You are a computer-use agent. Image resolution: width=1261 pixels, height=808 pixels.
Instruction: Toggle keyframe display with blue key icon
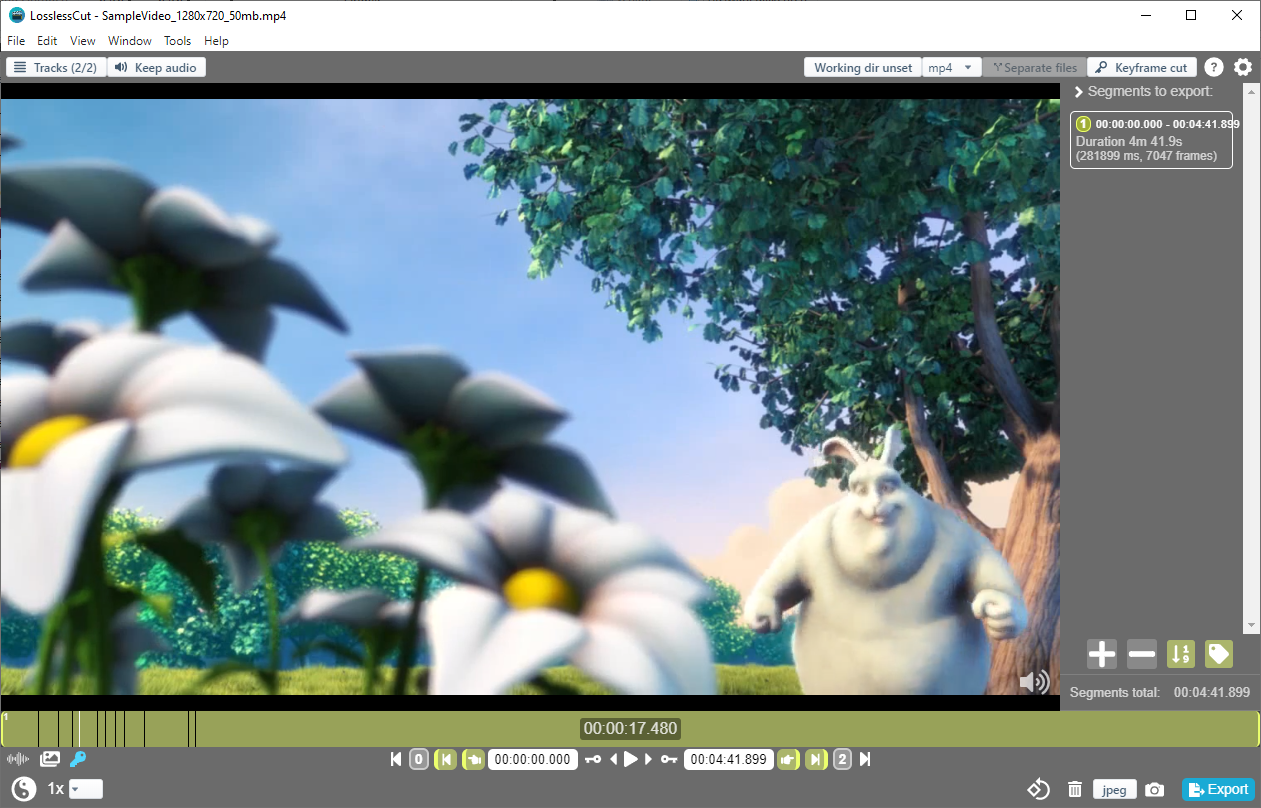[78, 760]
